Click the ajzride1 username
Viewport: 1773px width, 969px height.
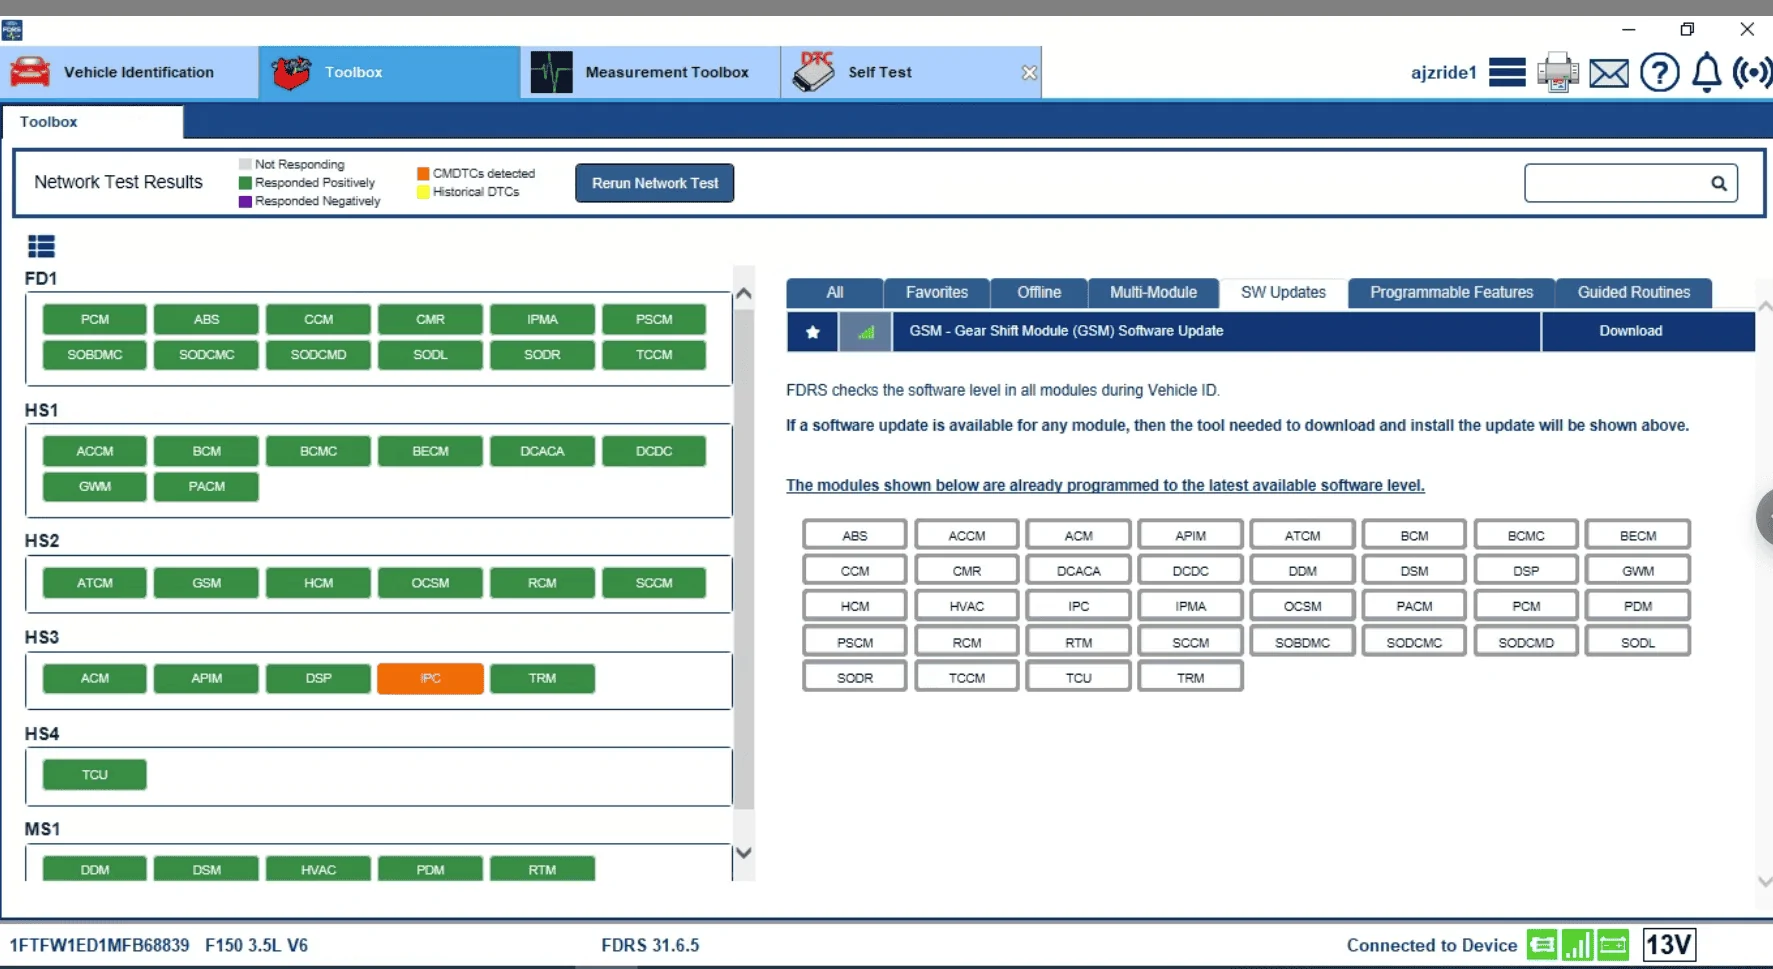click(x=1443, y=73)
